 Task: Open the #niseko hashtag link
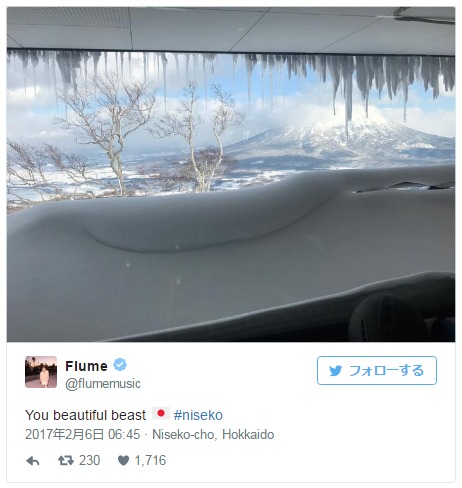(x=198, y=415)
